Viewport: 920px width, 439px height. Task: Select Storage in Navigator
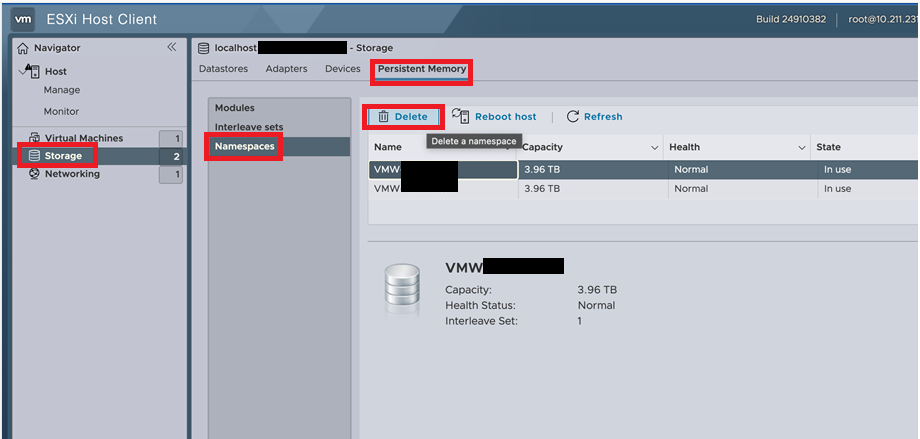(63, 156)
